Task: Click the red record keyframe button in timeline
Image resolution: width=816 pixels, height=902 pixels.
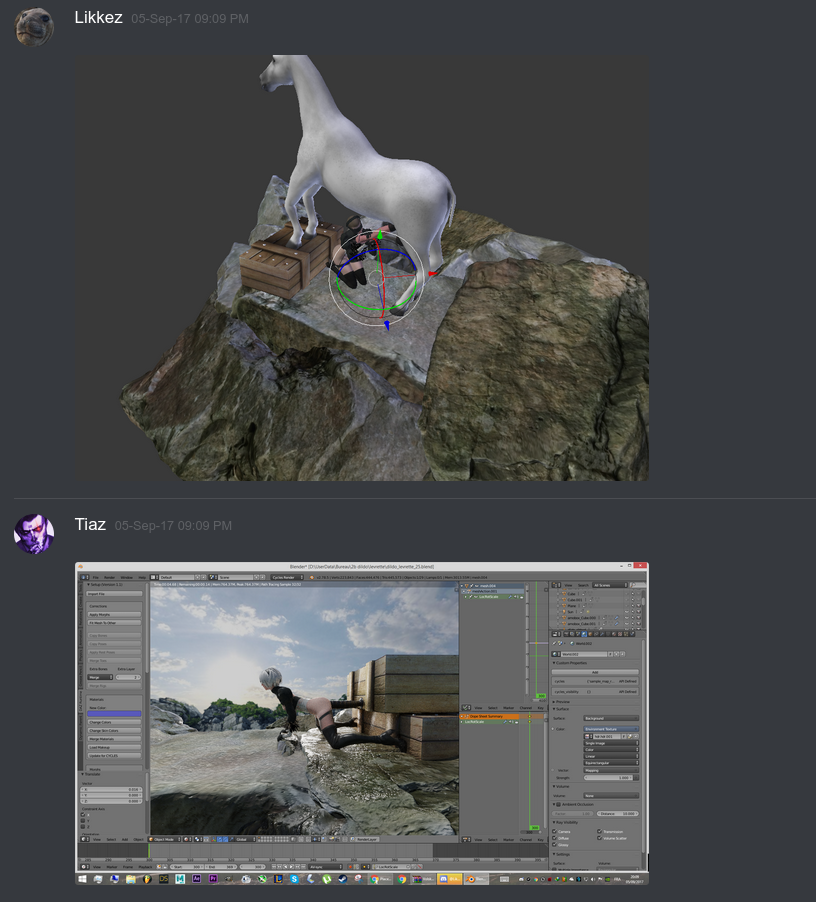Action: [x=350, y=866]
